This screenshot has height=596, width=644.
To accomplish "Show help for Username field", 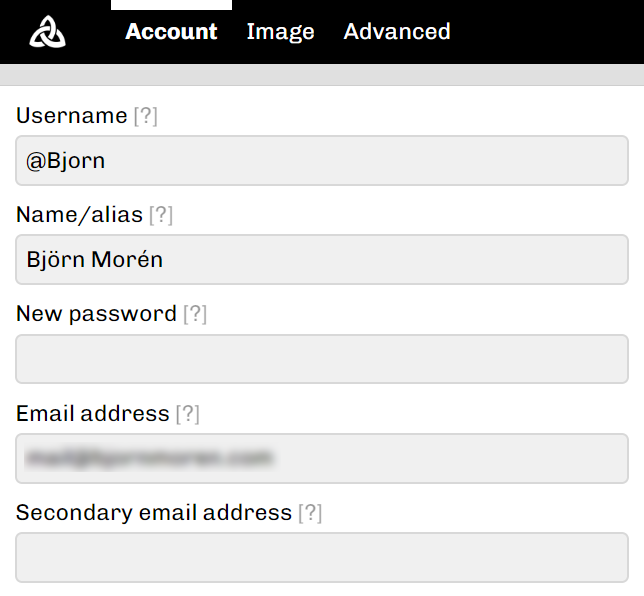I will click(x=146, y=116).
